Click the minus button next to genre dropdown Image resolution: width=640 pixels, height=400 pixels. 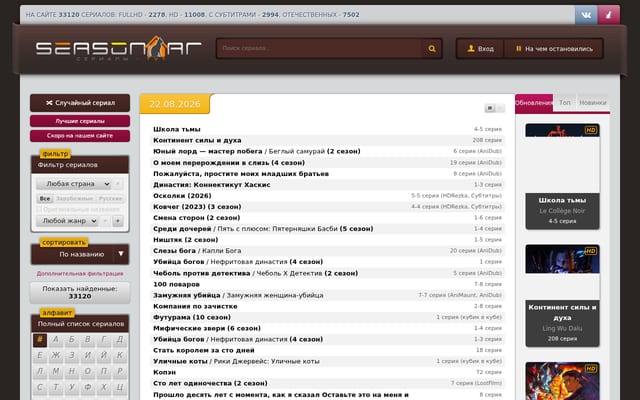pyautogui.click(x=105, y=221)
